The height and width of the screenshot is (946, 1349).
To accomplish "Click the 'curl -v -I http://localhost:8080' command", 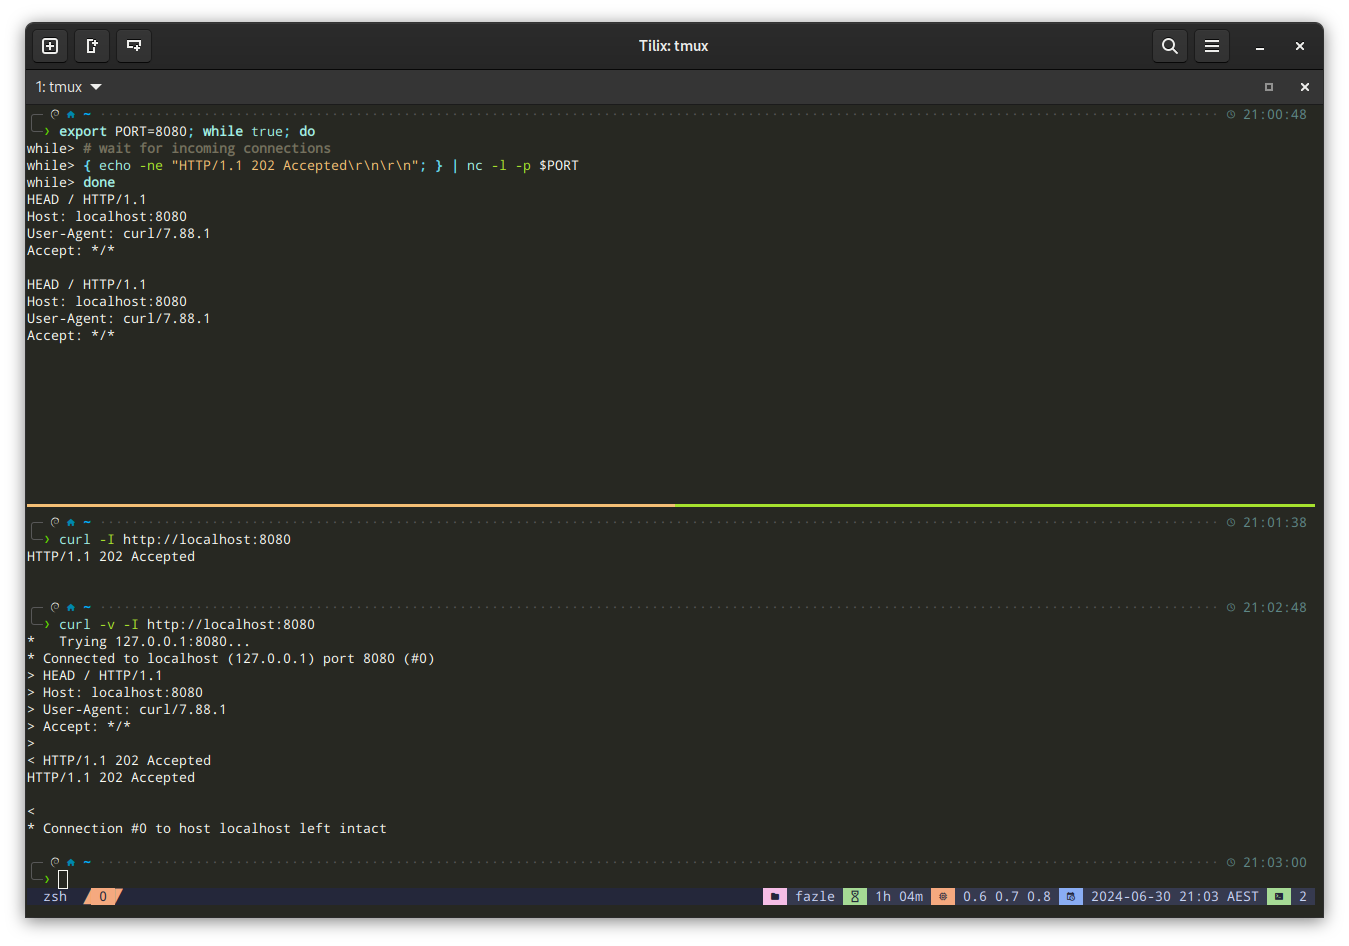I will [x=187, y=624].
